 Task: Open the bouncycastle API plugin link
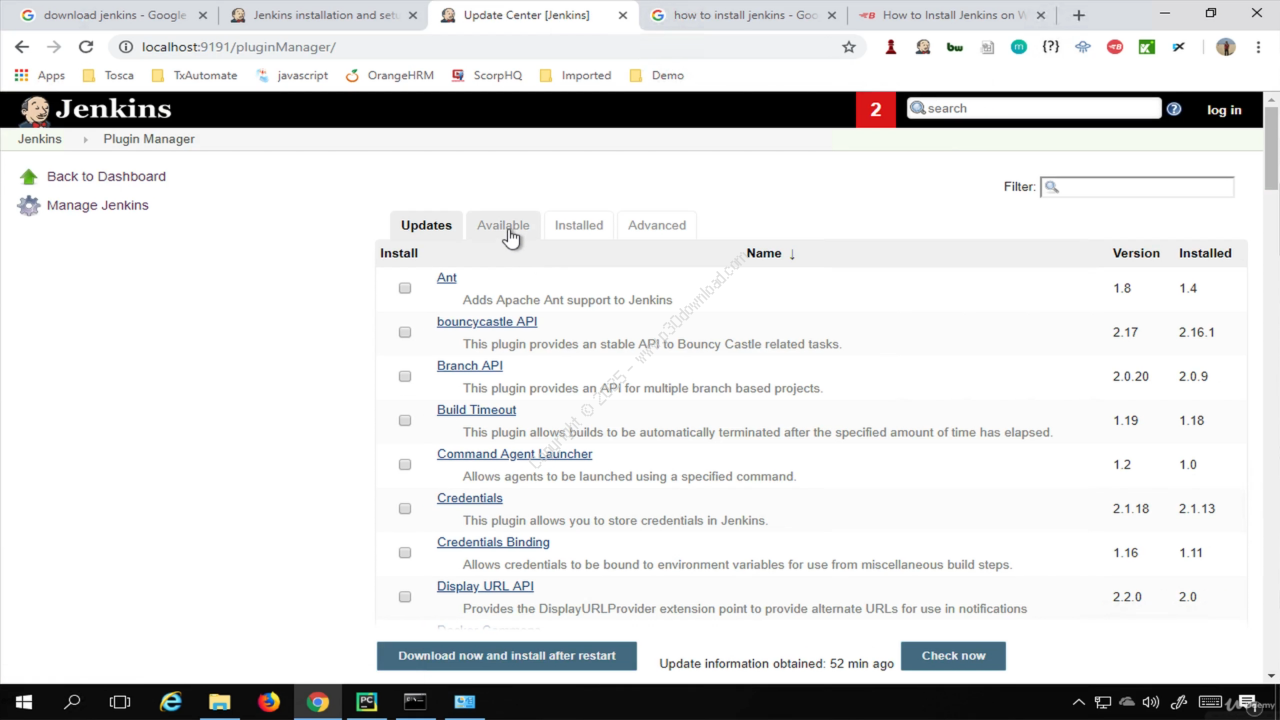(487, 322)
